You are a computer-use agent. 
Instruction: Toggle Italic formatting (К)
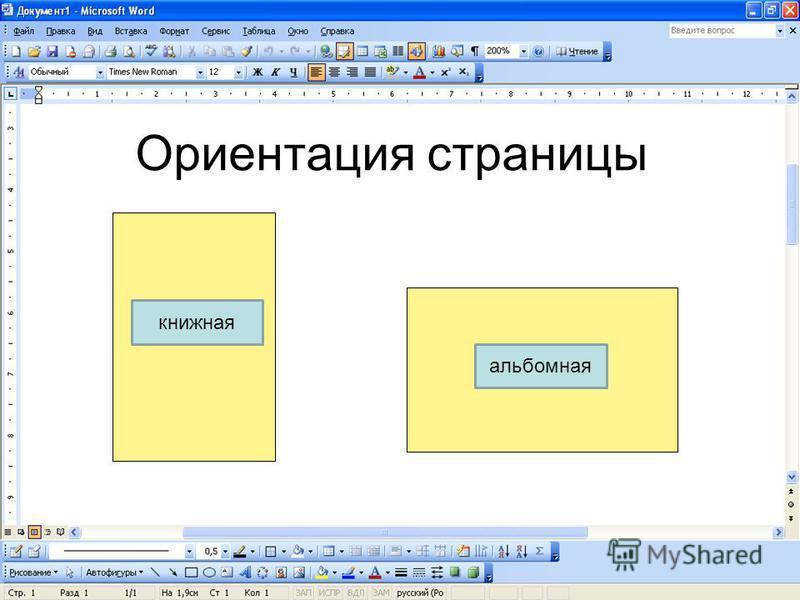click(275, 72)
